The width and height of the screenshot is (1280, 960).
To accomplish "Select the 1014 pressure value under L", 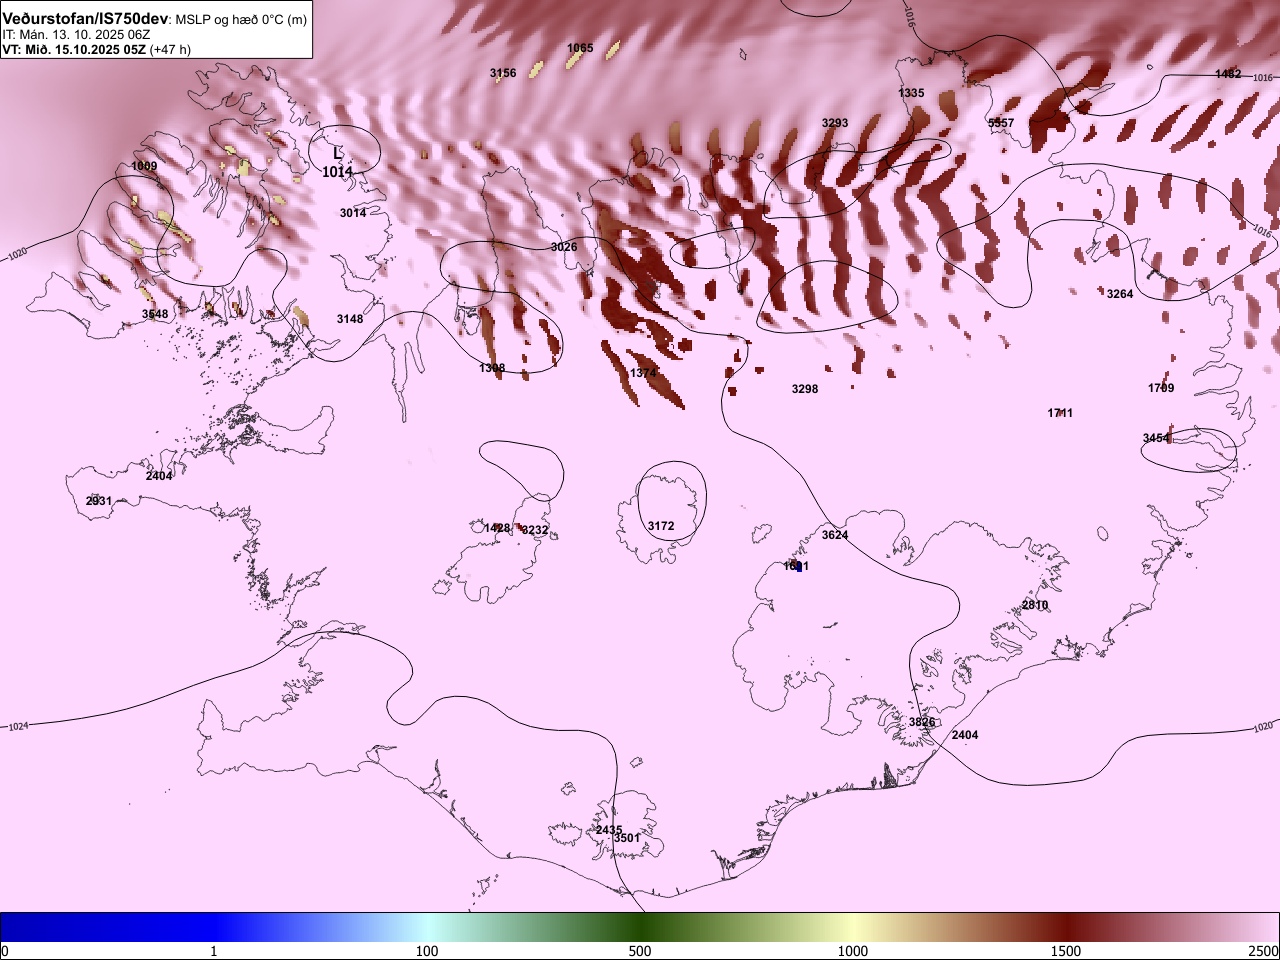I will click(337, 172).
